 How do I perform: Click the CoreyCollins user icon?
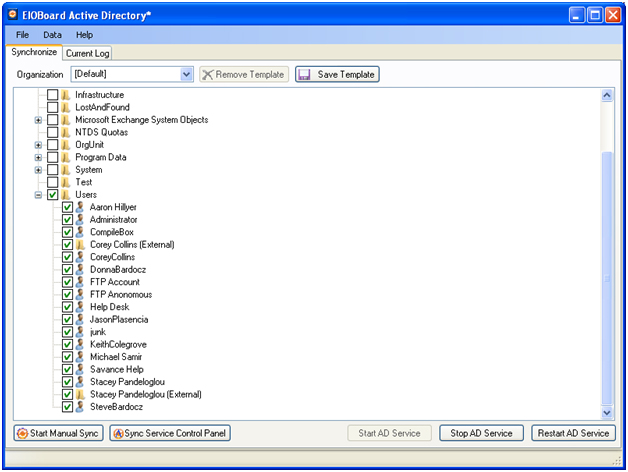[x=80, y=257]
